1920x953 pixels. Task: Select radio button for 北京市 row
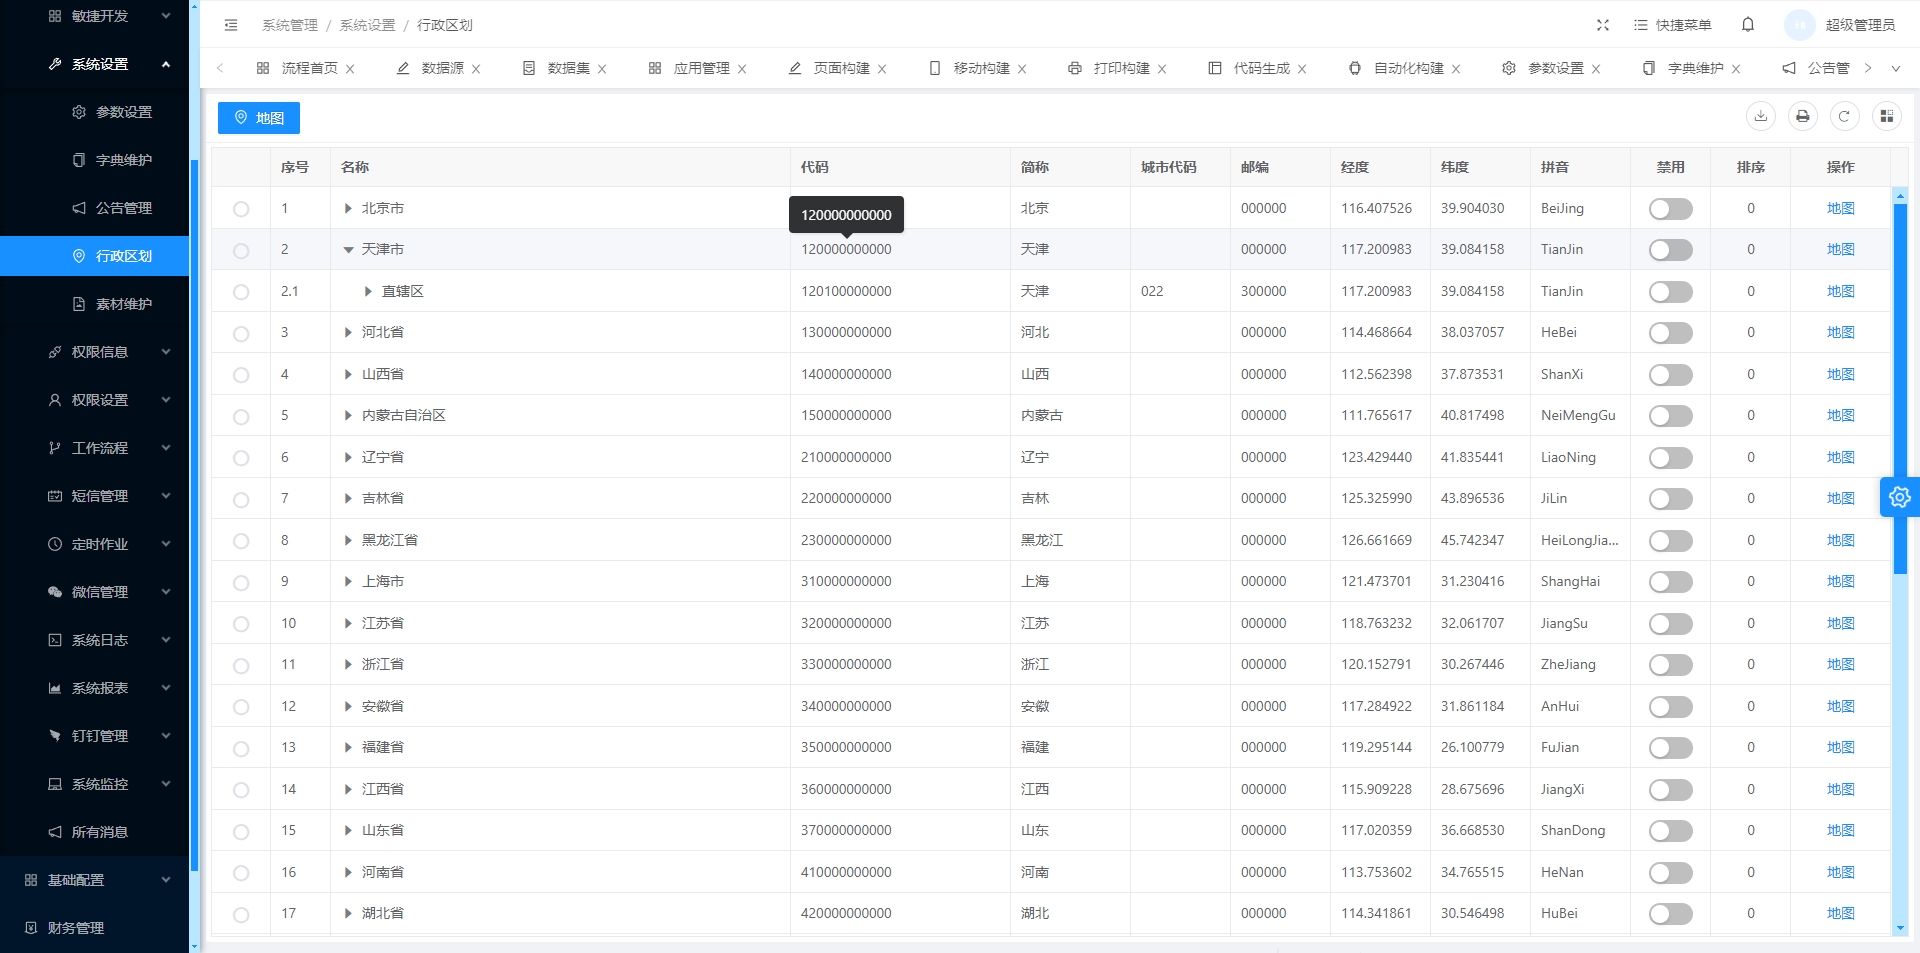click(x=241, y=209)
